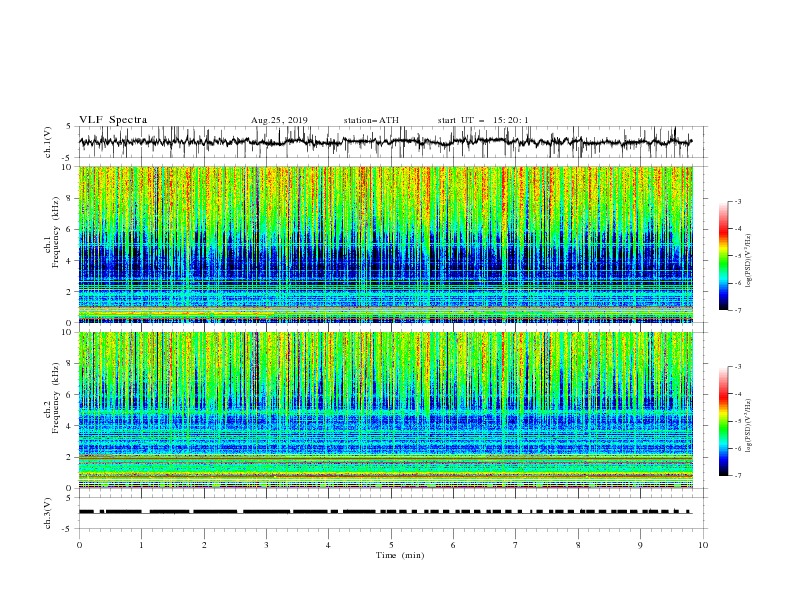The image size is (792, 612).
Task: Click the ch.1 voltage waveform trace
Action: coord(386,142)
